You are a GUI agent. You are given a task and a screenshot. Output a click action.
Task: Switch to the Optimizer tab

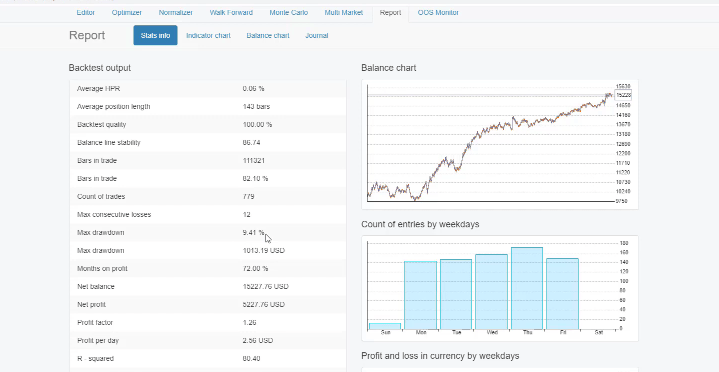coord(127,12)
